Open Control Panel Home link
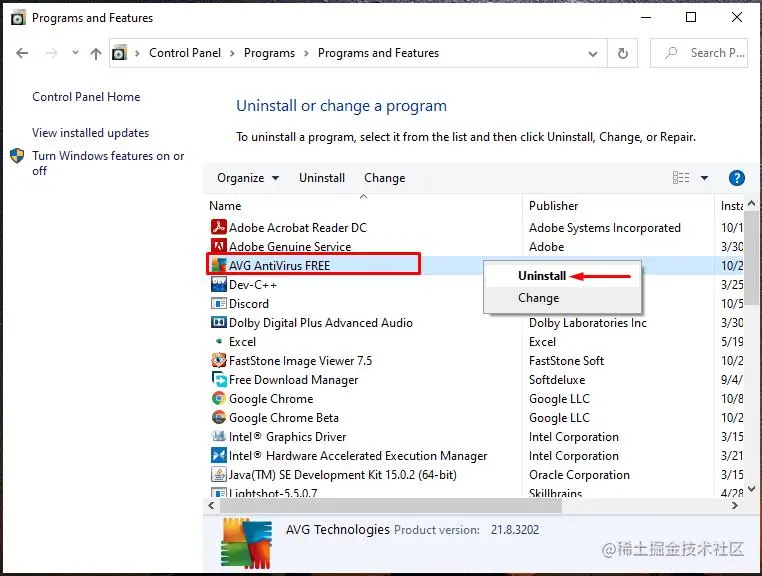Image resolution: width=762 pixels, height=576 pixels. pyautogui.click(x=86, y=97)
